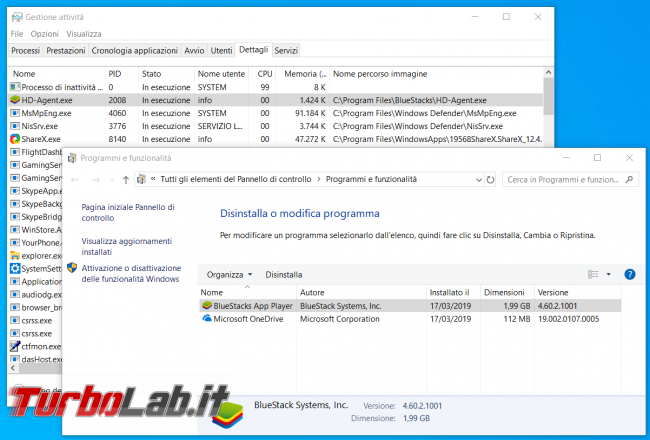The width and height of the screenshot is (650, 440).
Task: Click the ShareX.exe process icon
Action: coord(15,139)
